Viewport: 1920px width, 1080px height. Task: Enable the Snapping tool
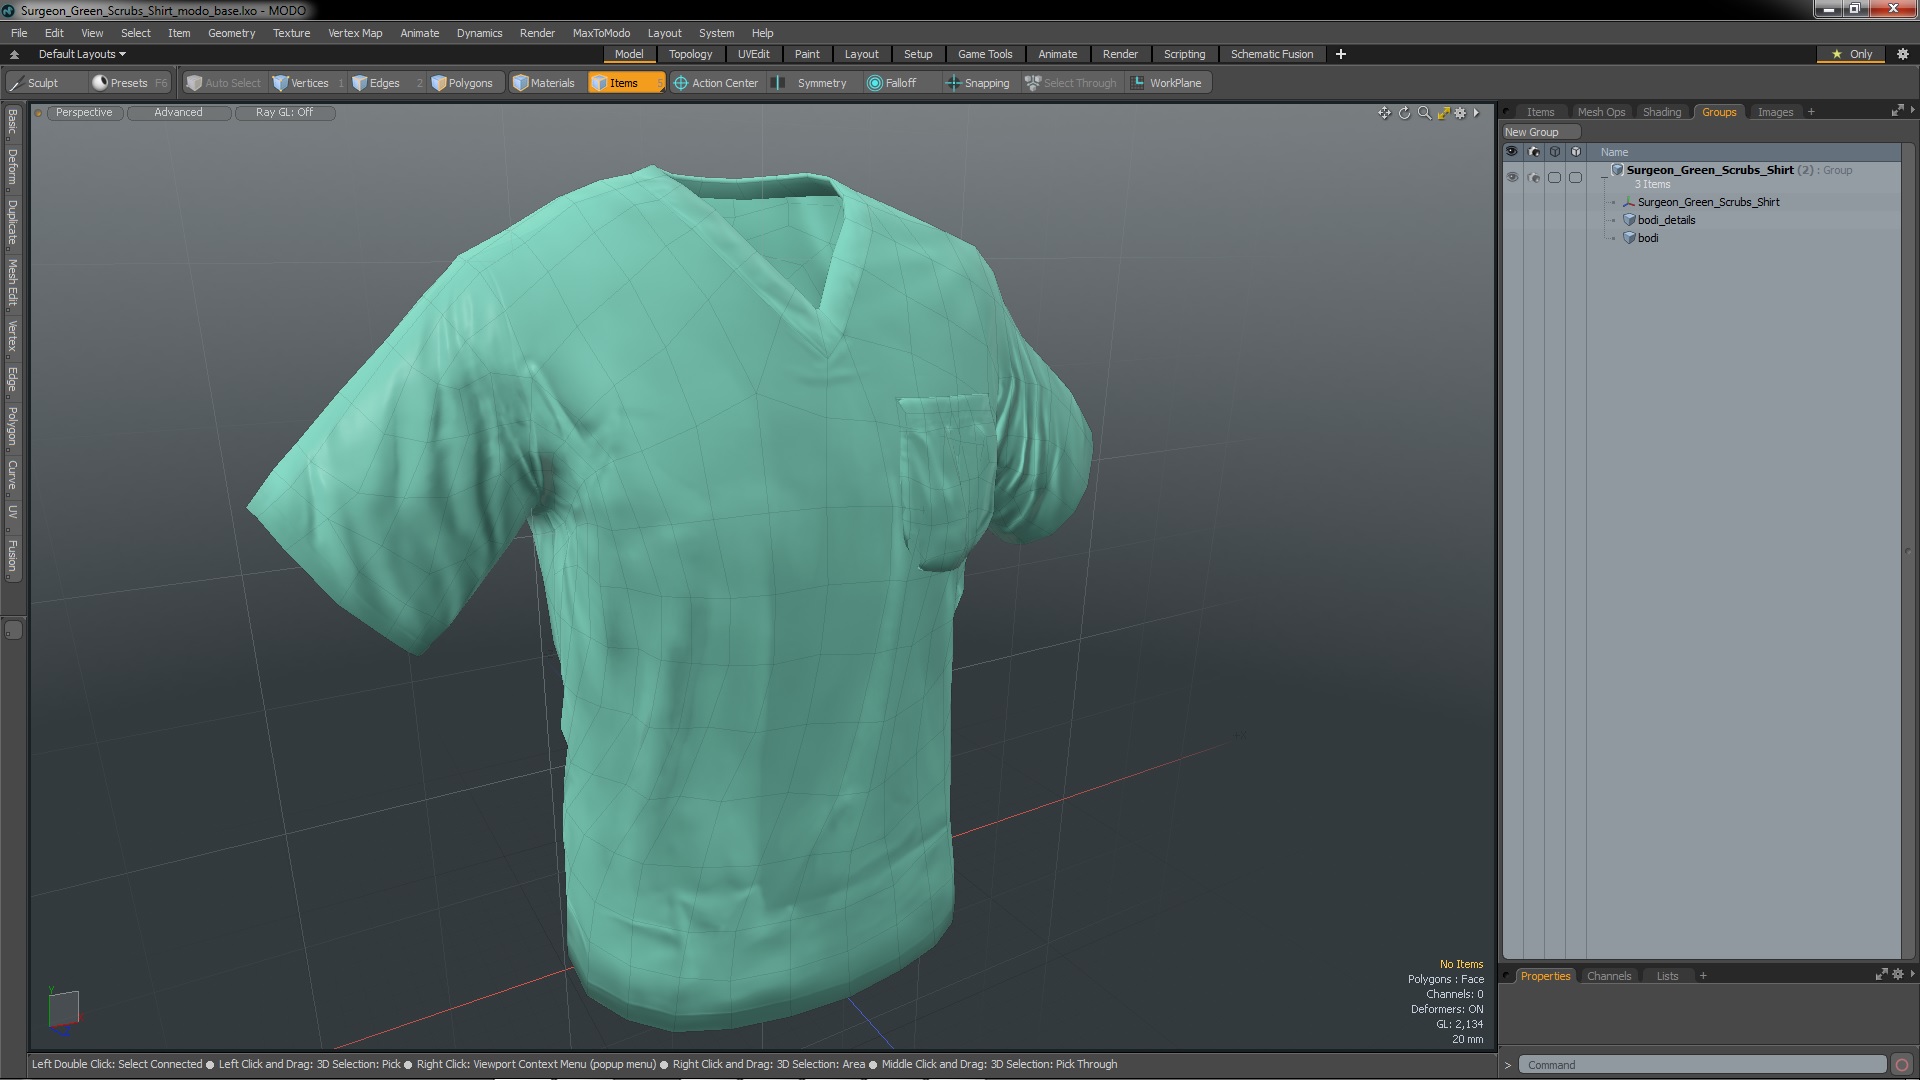[978, 83]
